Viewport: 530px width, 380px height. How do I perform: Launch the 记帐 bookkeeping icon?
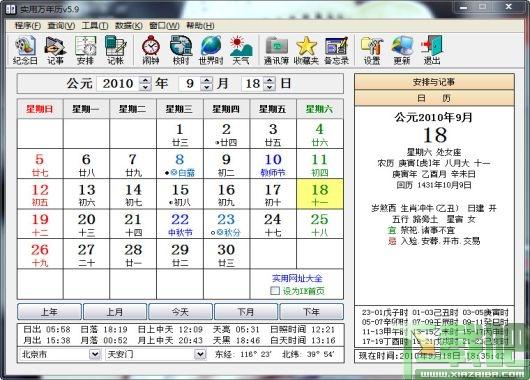click(115, 50)
